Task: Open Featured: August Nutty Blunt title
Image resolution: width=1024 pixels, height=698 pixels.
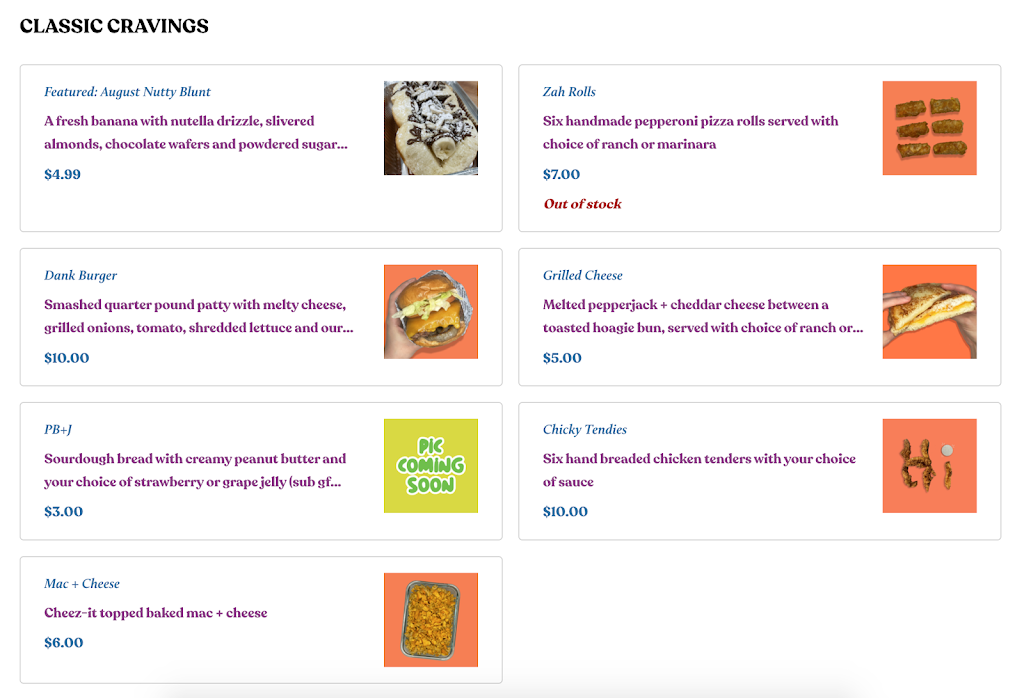Action: (x=127, y=92)
